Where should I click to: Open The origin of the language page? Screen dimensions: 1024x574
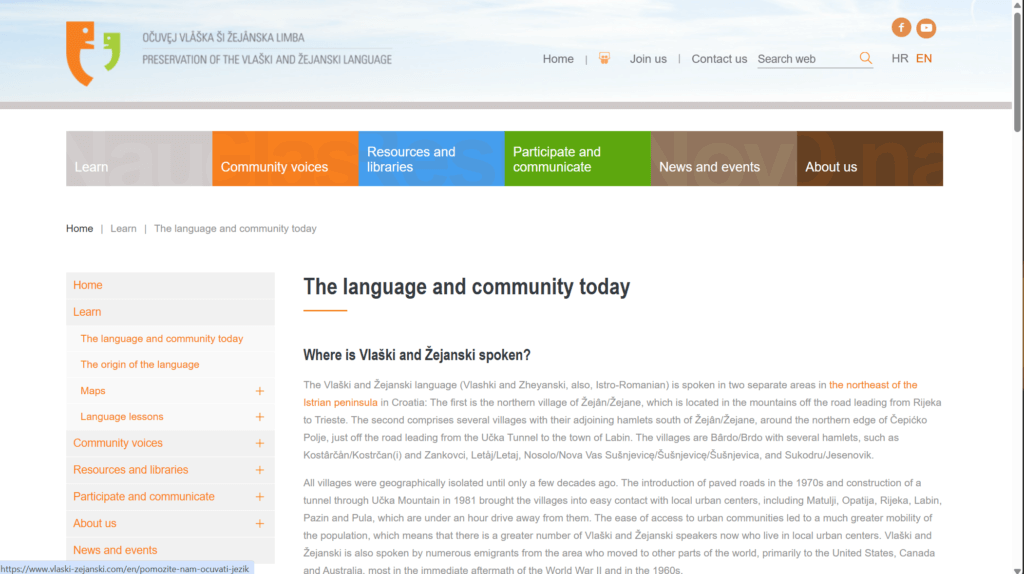[140, 365]
